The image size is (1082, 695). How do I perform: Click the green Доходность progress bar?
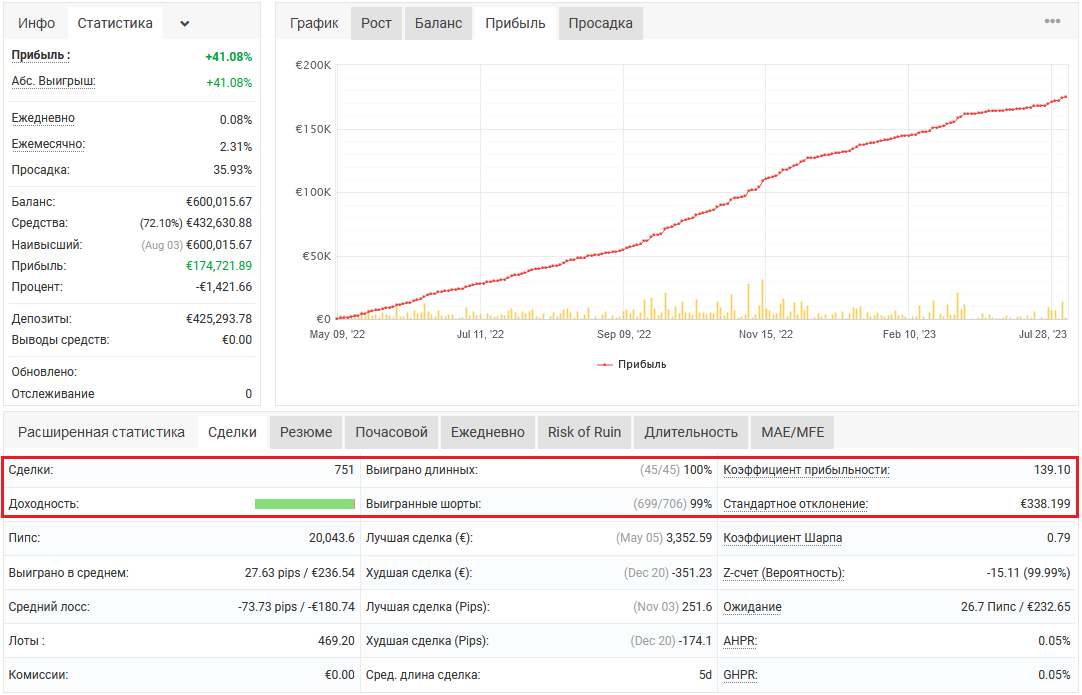[304, 504]
